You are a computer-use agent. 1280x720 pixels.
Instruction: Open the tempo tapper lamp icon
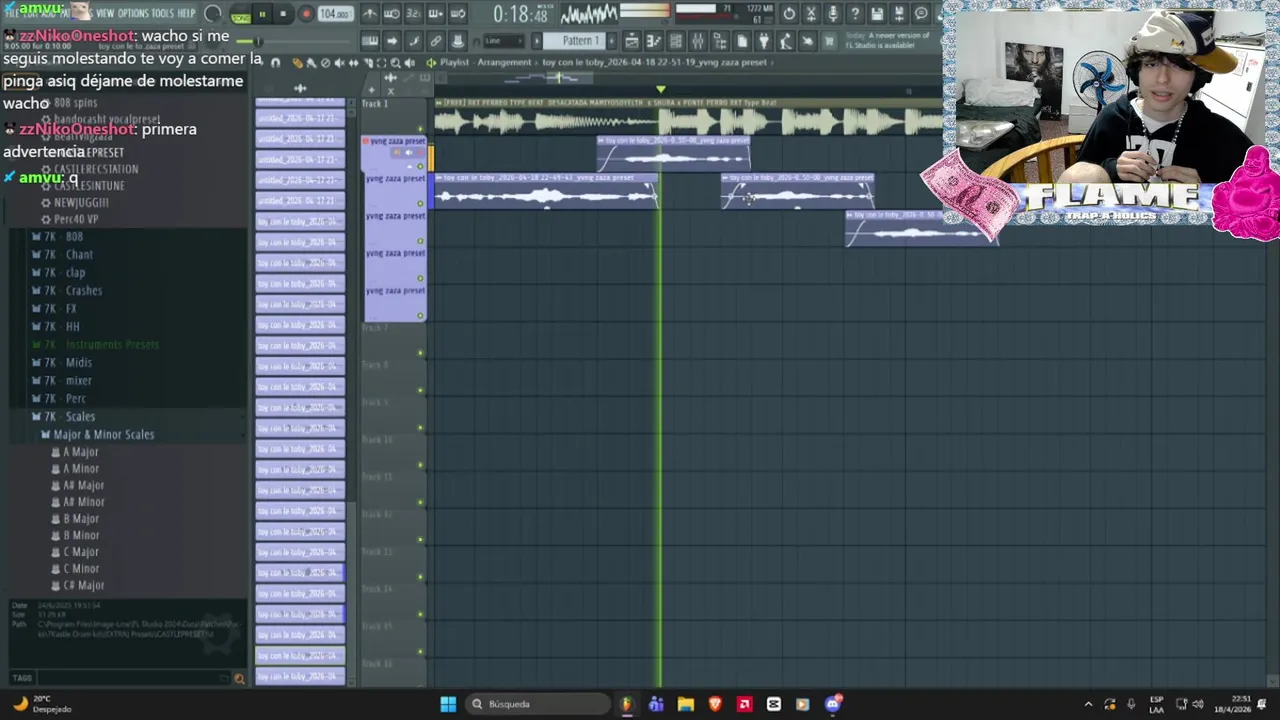coord(785,41)
